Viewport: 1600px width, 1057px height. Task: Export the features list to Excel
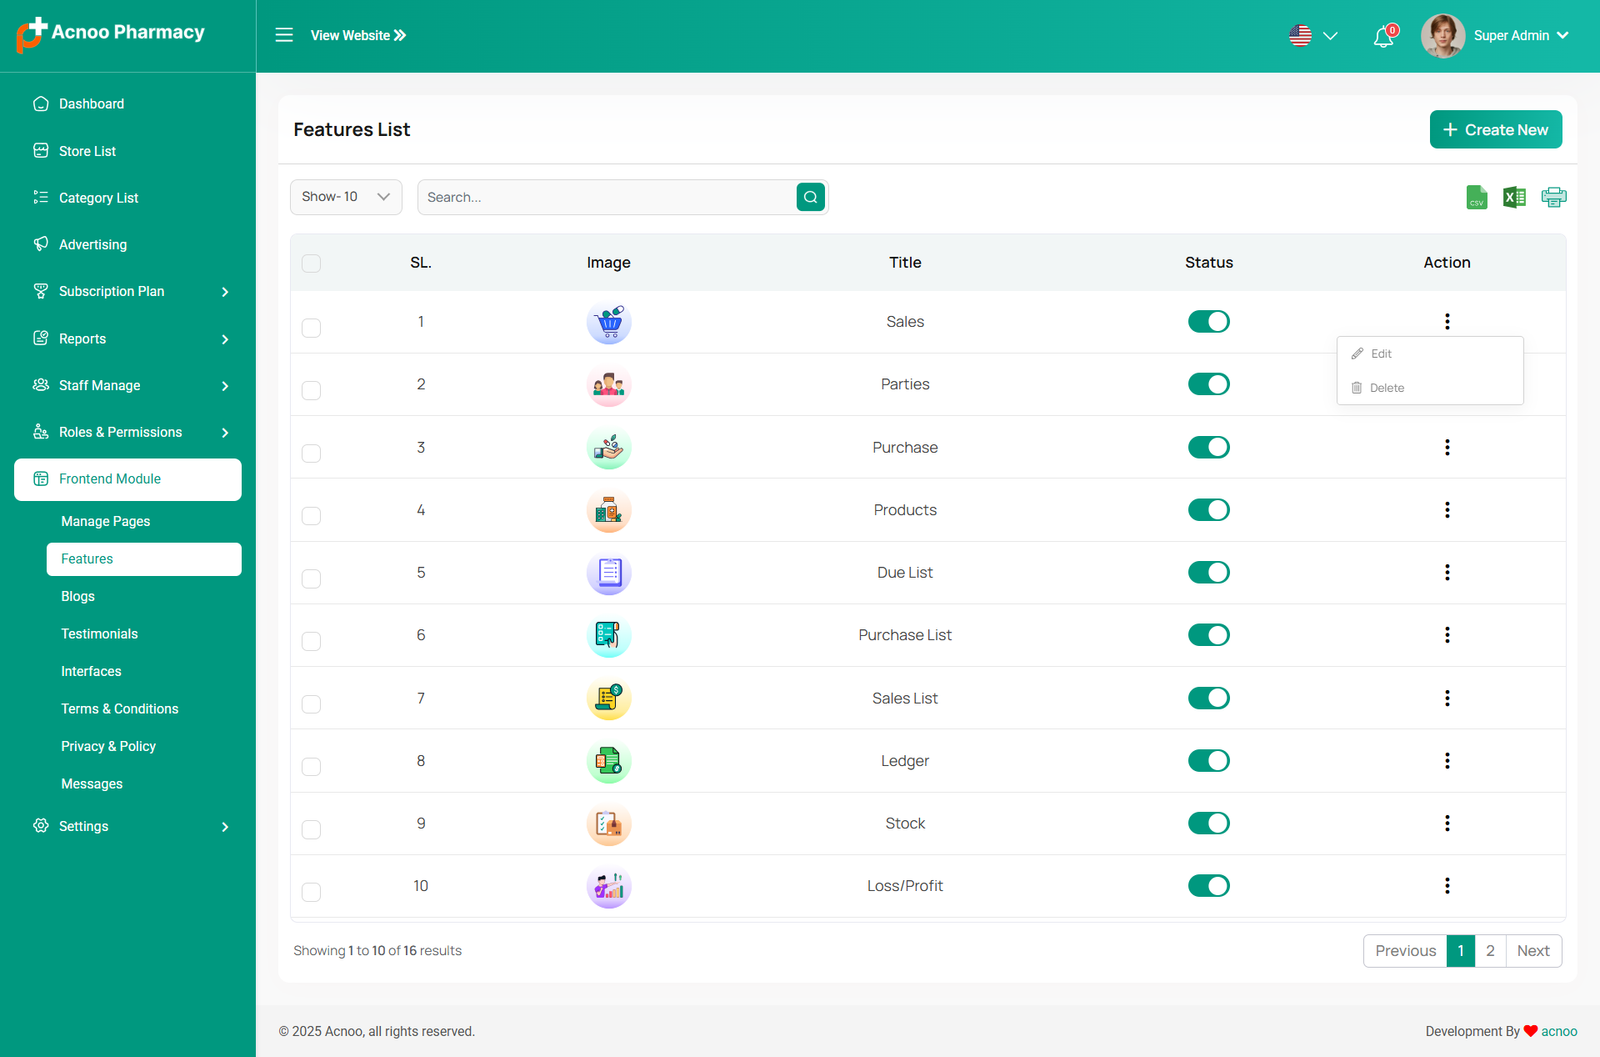point(1514,198)
